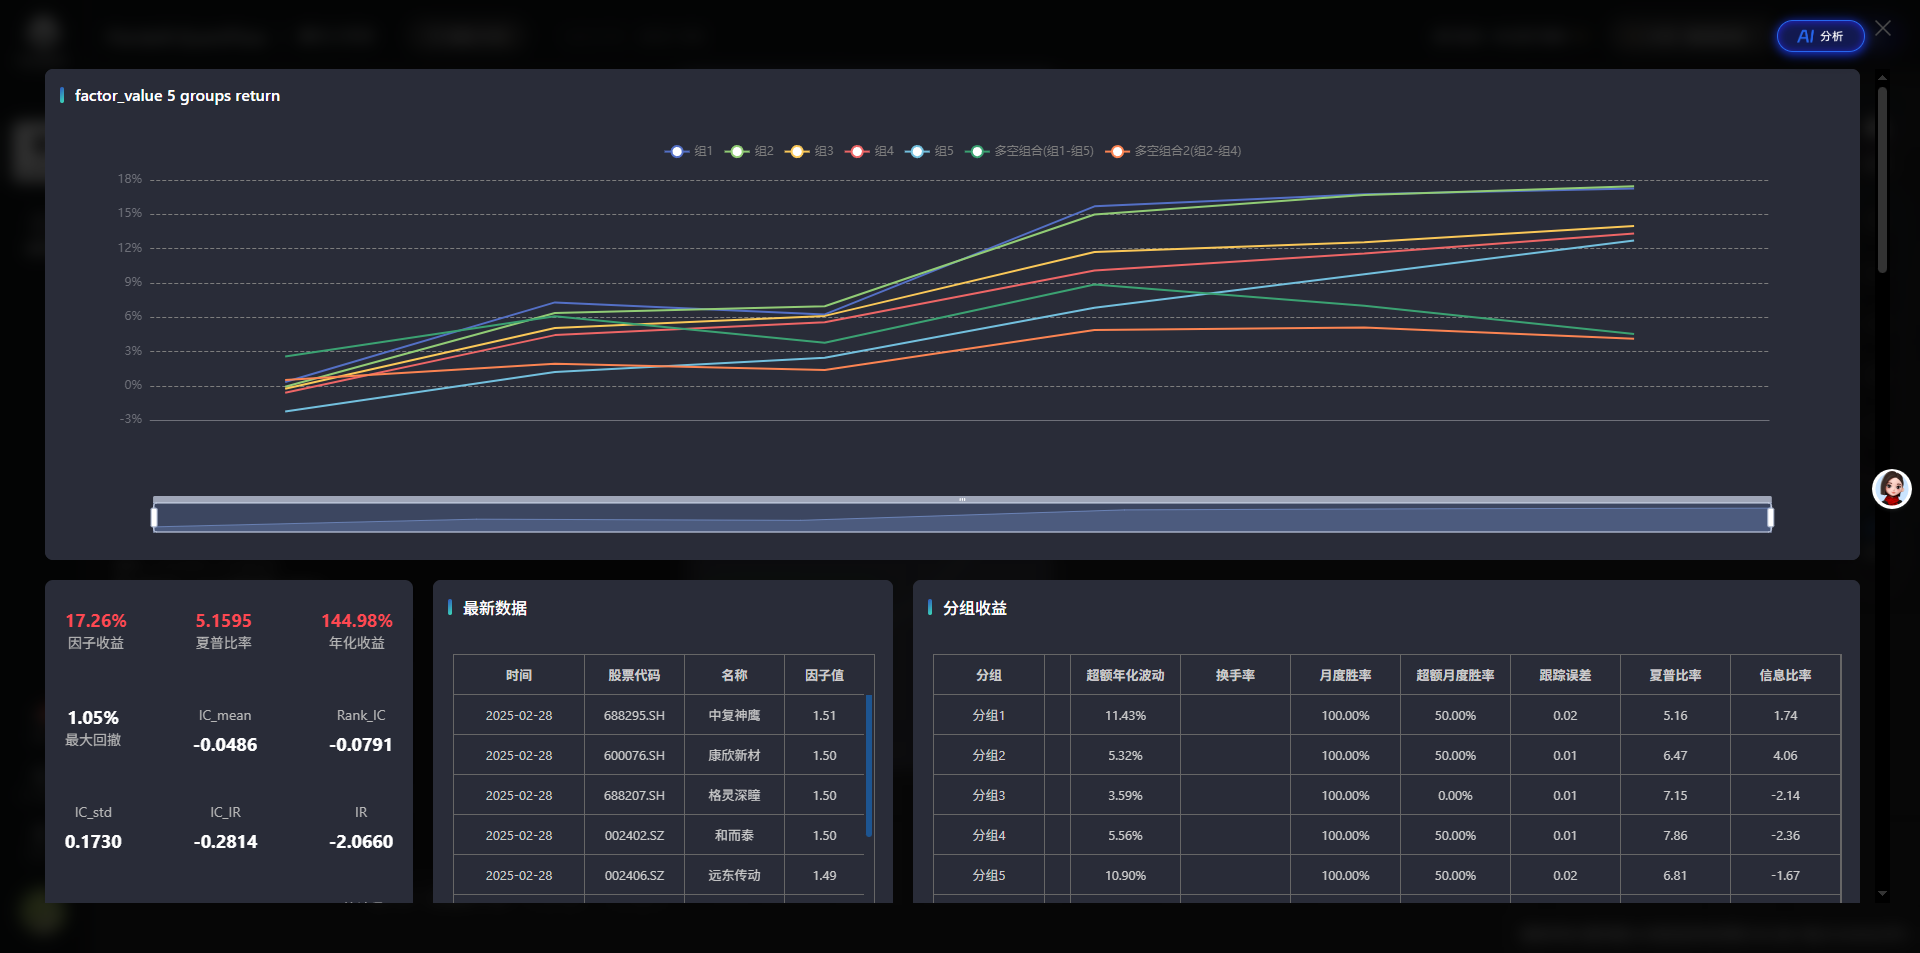Open the assistant avatar chat icon

1891,489
